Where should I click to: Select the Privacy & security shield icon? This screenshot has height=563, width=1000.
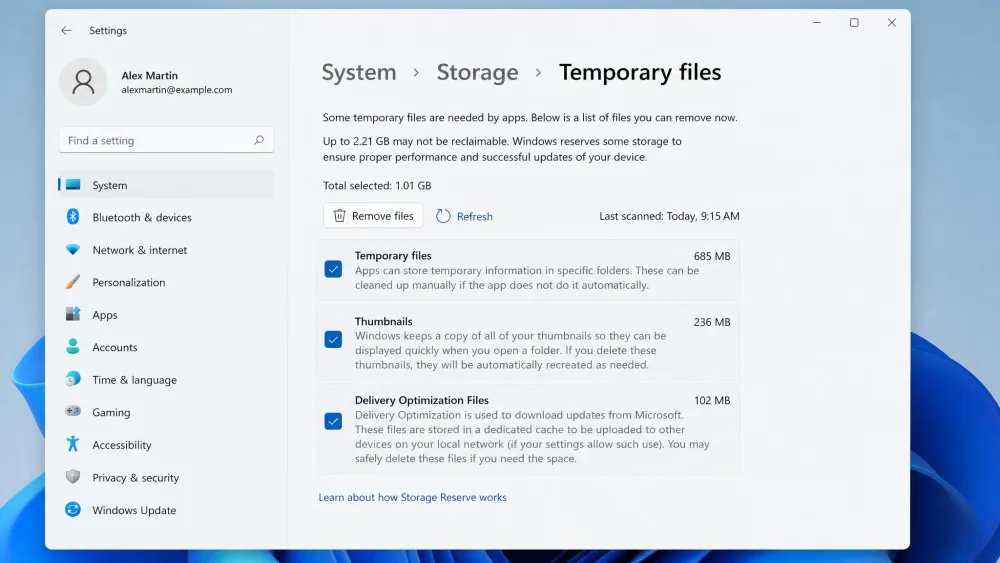73,477
